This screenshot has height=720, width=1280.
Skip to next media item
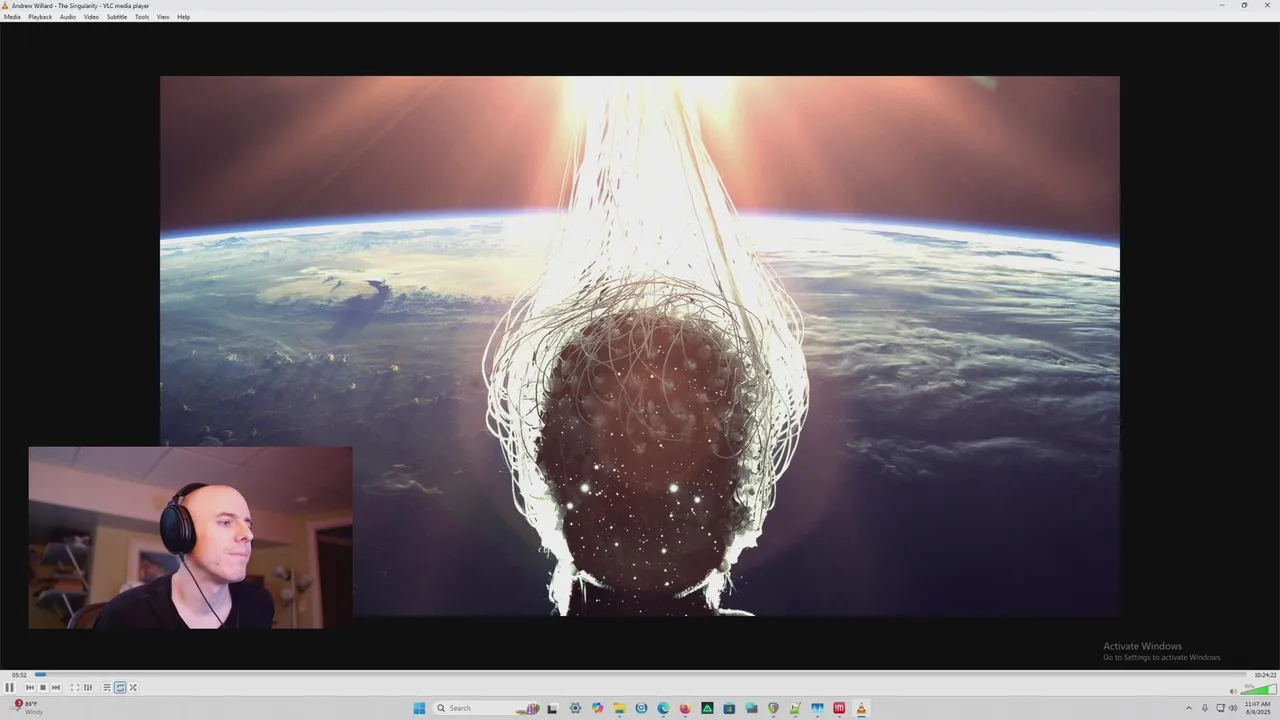pos(56,687)
